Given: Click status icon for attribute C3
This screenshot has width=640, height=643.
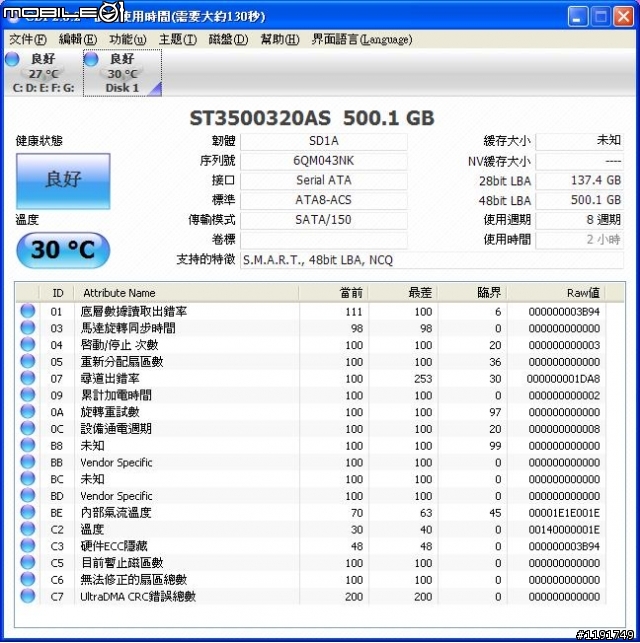Looking at the screenshot, I should pyautogui.click(x=28, y=546).
